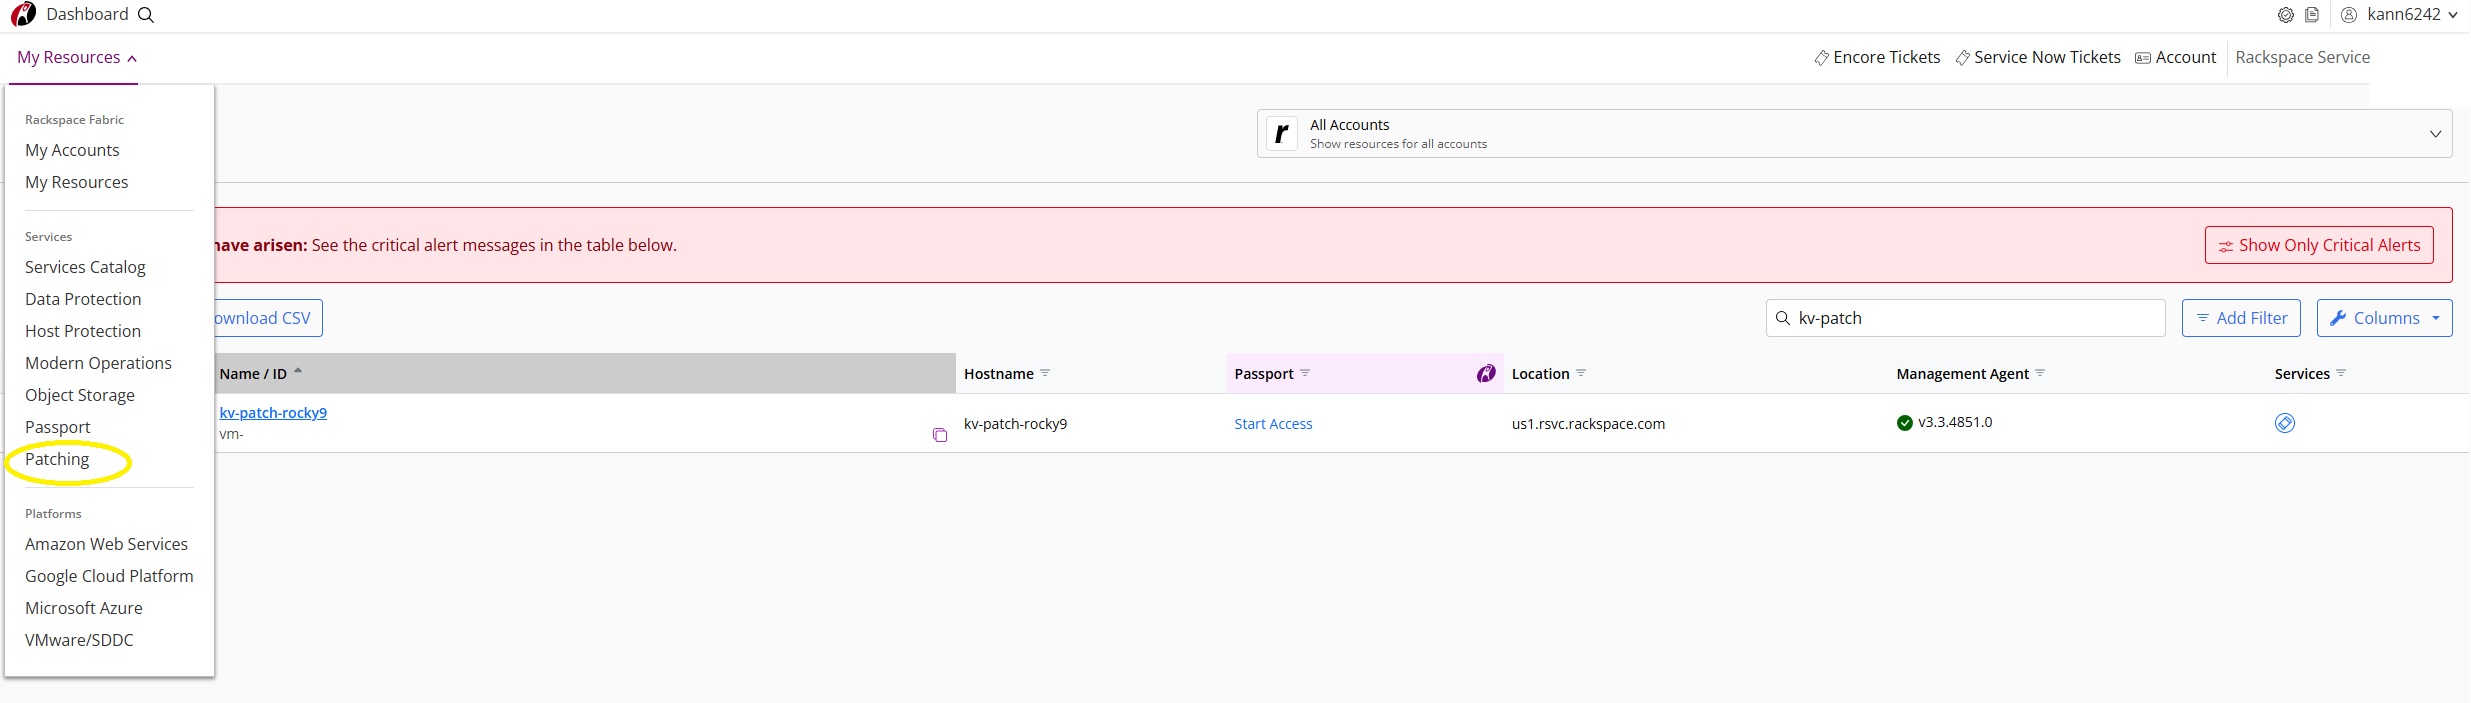Screen dimensions: 2471x703
Task: Open Encore Tickets
Action: tap(1877, 58)
